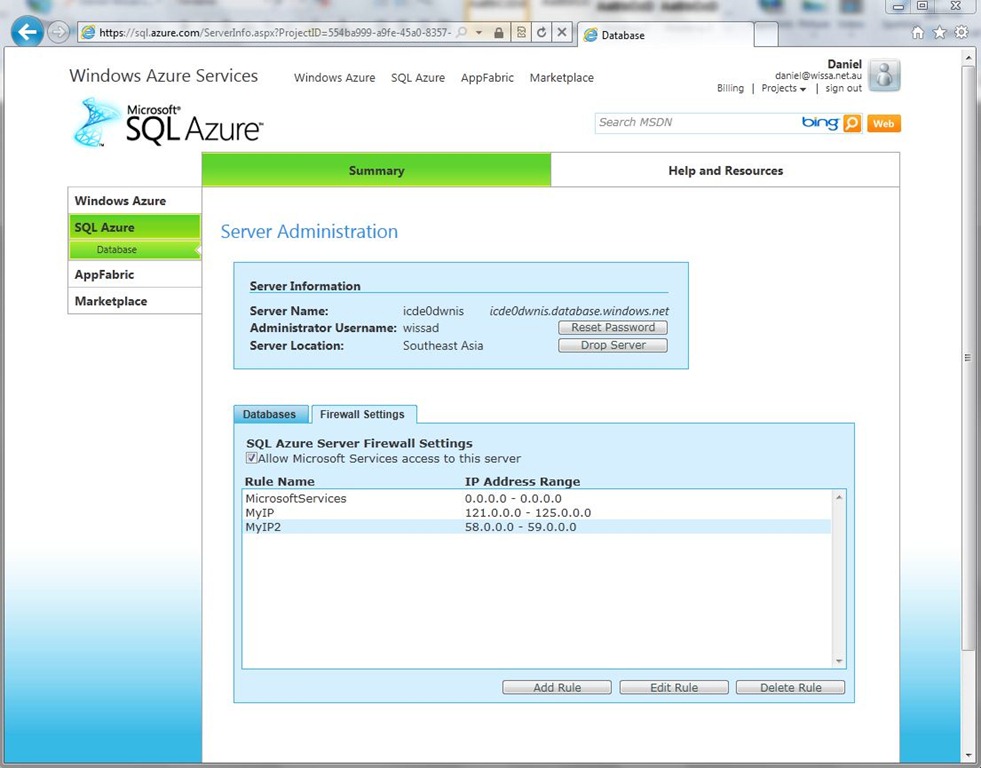This screenshot has width=981, height=768.
Task: Click the Bing search magnifier icon
Action: (851, 124)
